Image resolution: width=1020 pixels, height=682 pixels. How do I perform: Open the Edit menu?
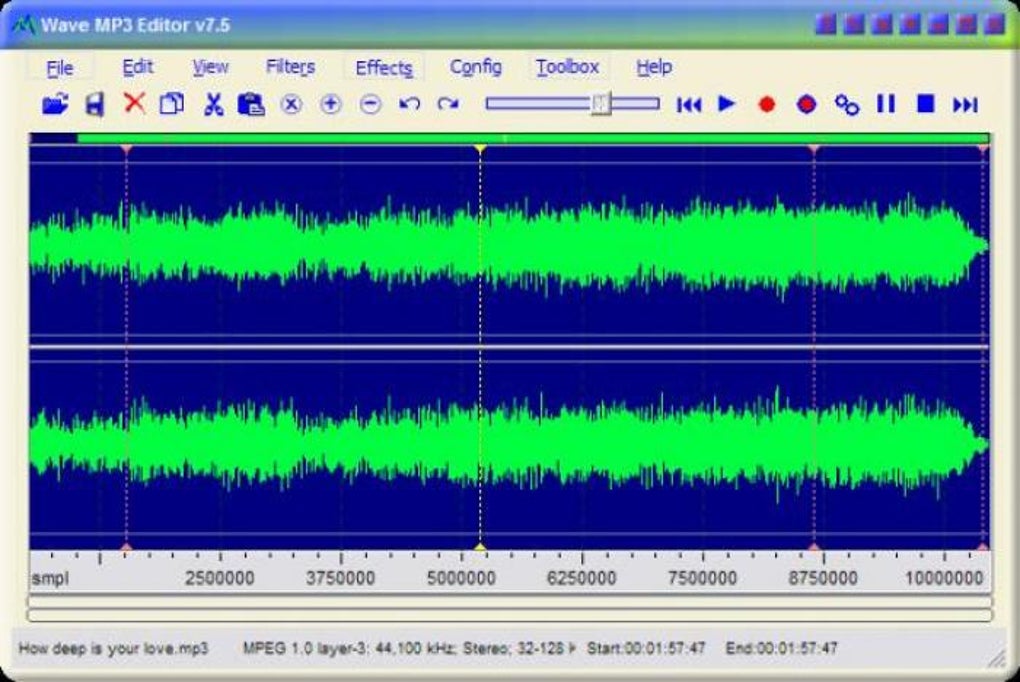point(137,67)
